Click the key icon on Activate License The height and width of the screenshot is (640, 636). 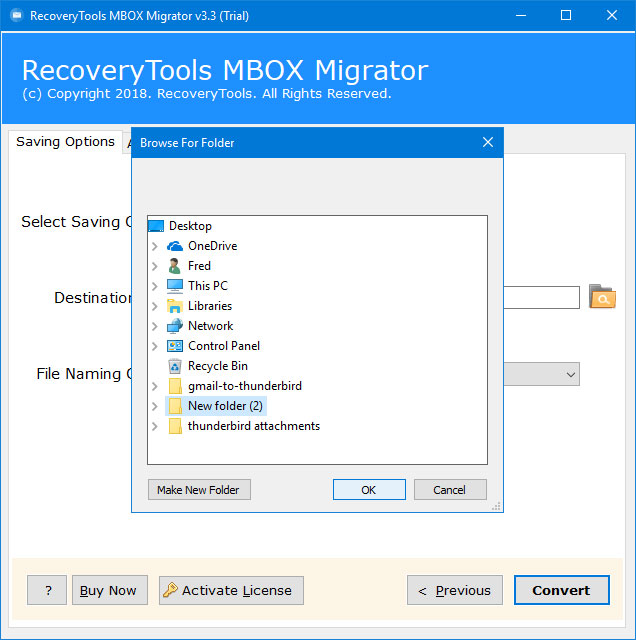point(170,590)
